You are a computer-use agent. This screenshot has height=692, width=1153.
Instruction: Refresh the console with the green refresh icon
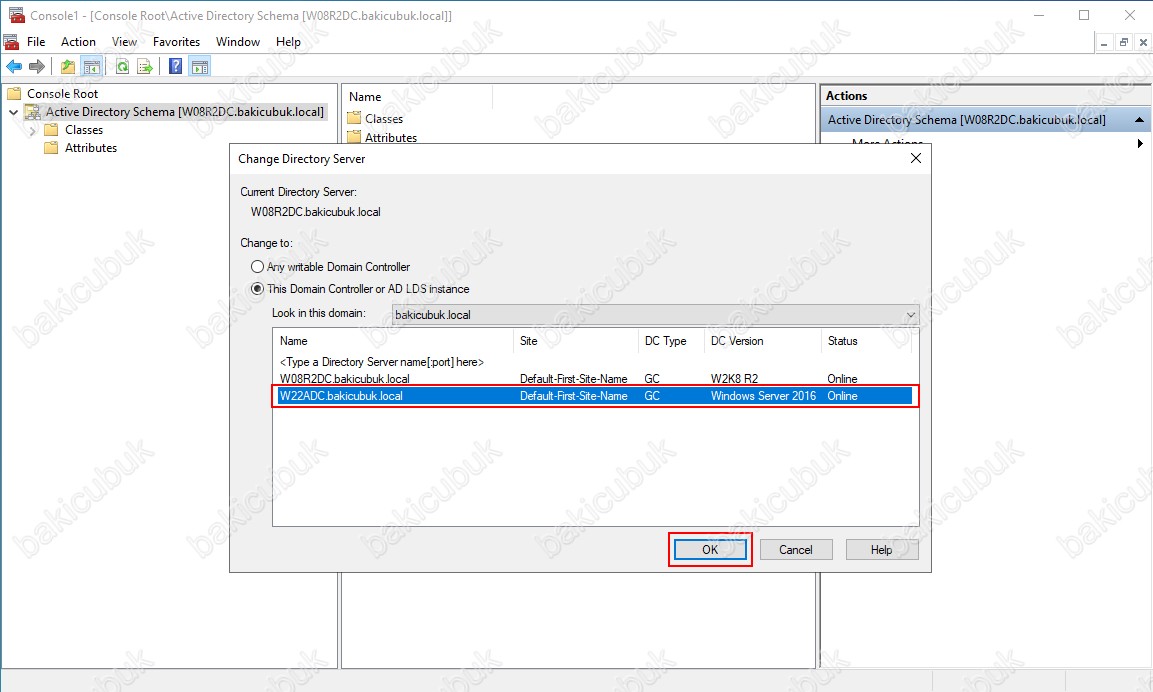(122, 67)
